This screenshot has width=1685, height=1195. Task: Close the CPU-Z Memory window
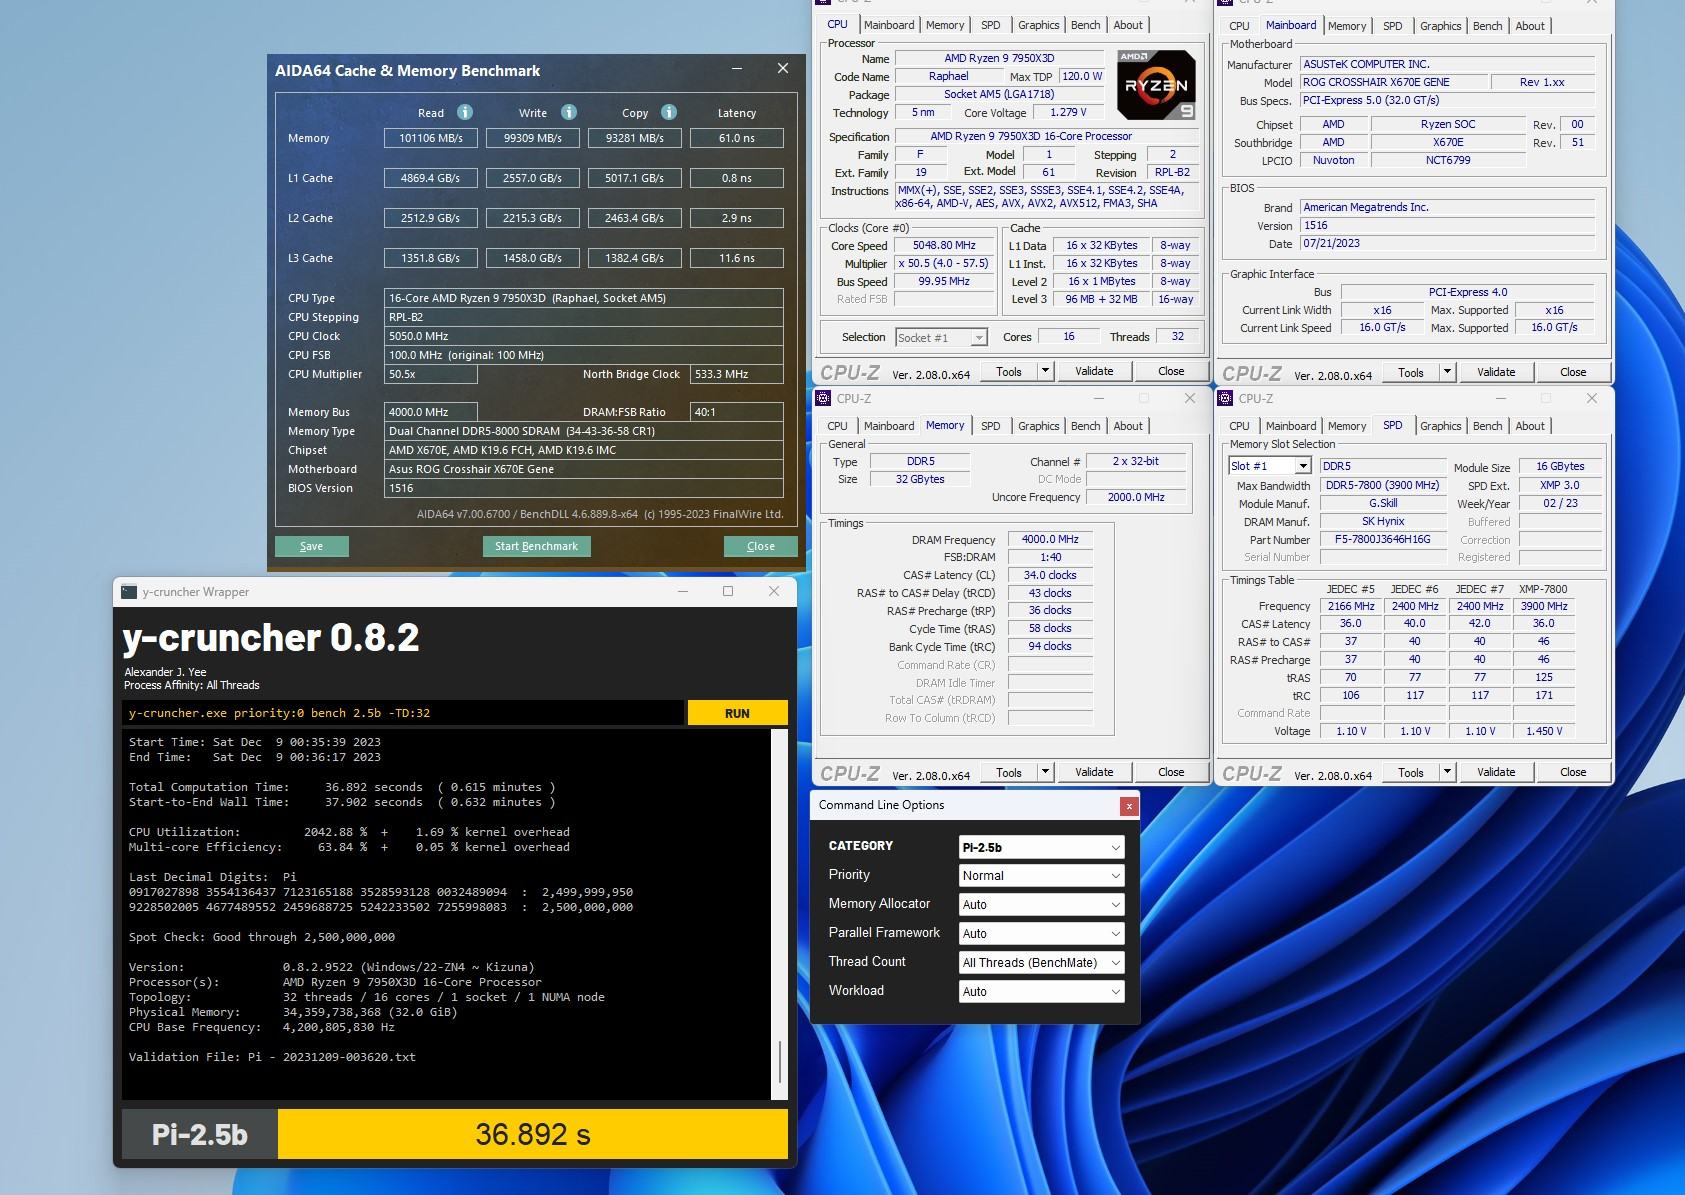tap(1190, 398)
